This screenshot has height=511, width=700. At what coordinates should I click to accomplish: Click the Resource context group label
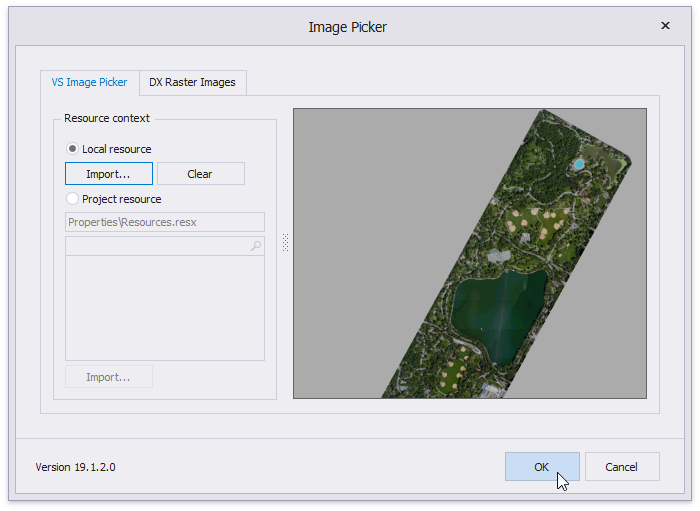107,118
